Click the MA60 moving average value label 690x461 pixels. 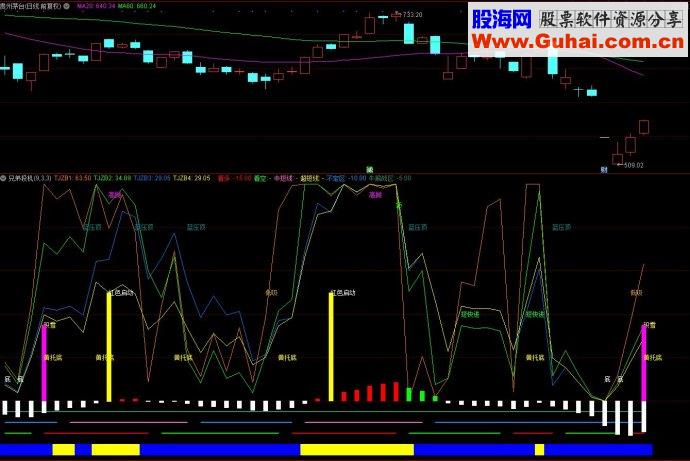(137, 6)
